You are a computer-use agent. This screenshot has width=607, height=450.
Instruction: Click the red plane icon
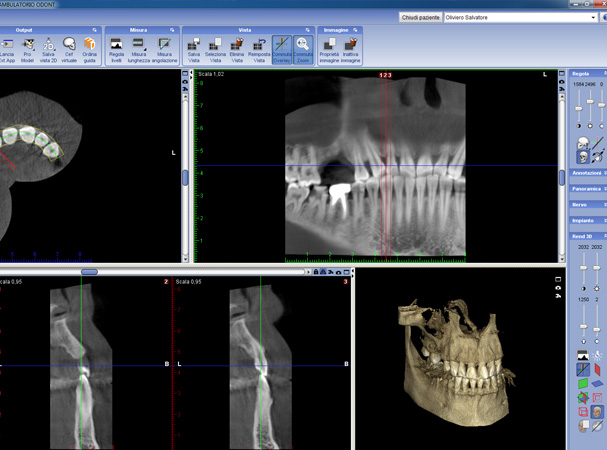[597, 369]
